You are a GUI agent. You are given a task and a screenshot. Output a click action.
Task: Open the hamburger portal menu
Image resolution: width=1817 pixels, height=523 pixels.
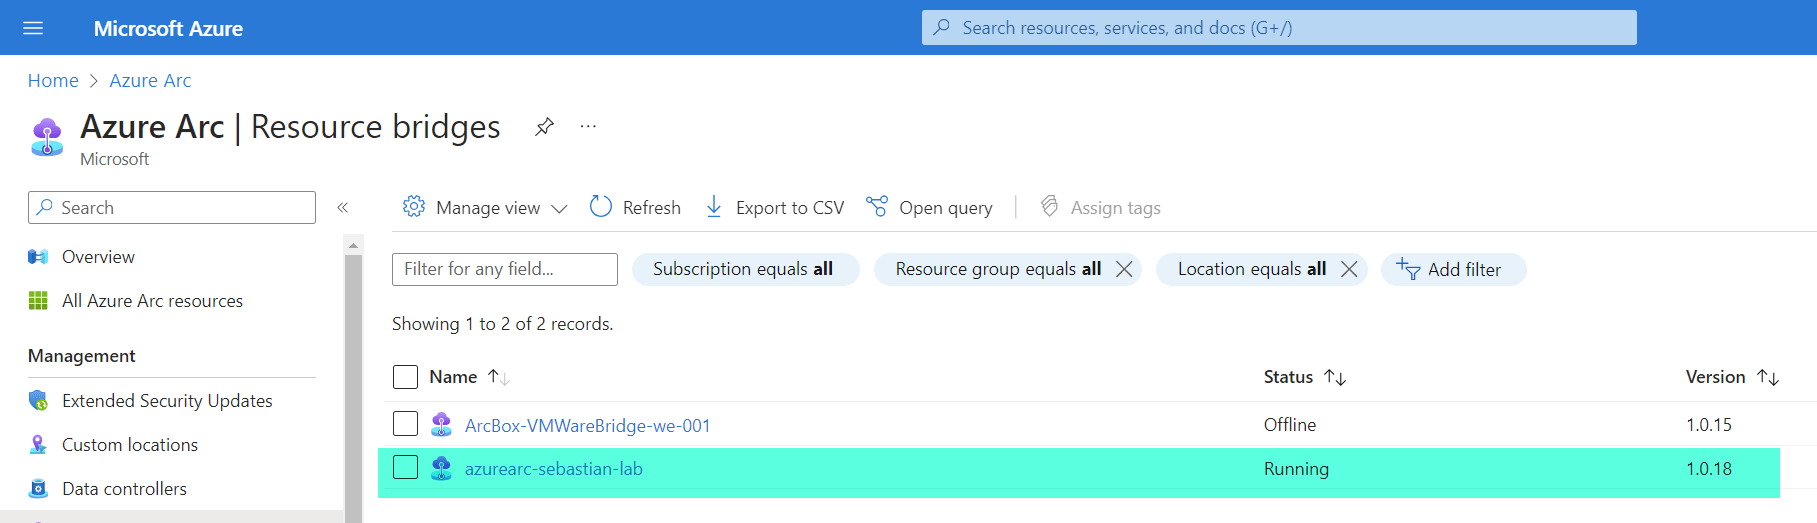[x=33, y=28]
